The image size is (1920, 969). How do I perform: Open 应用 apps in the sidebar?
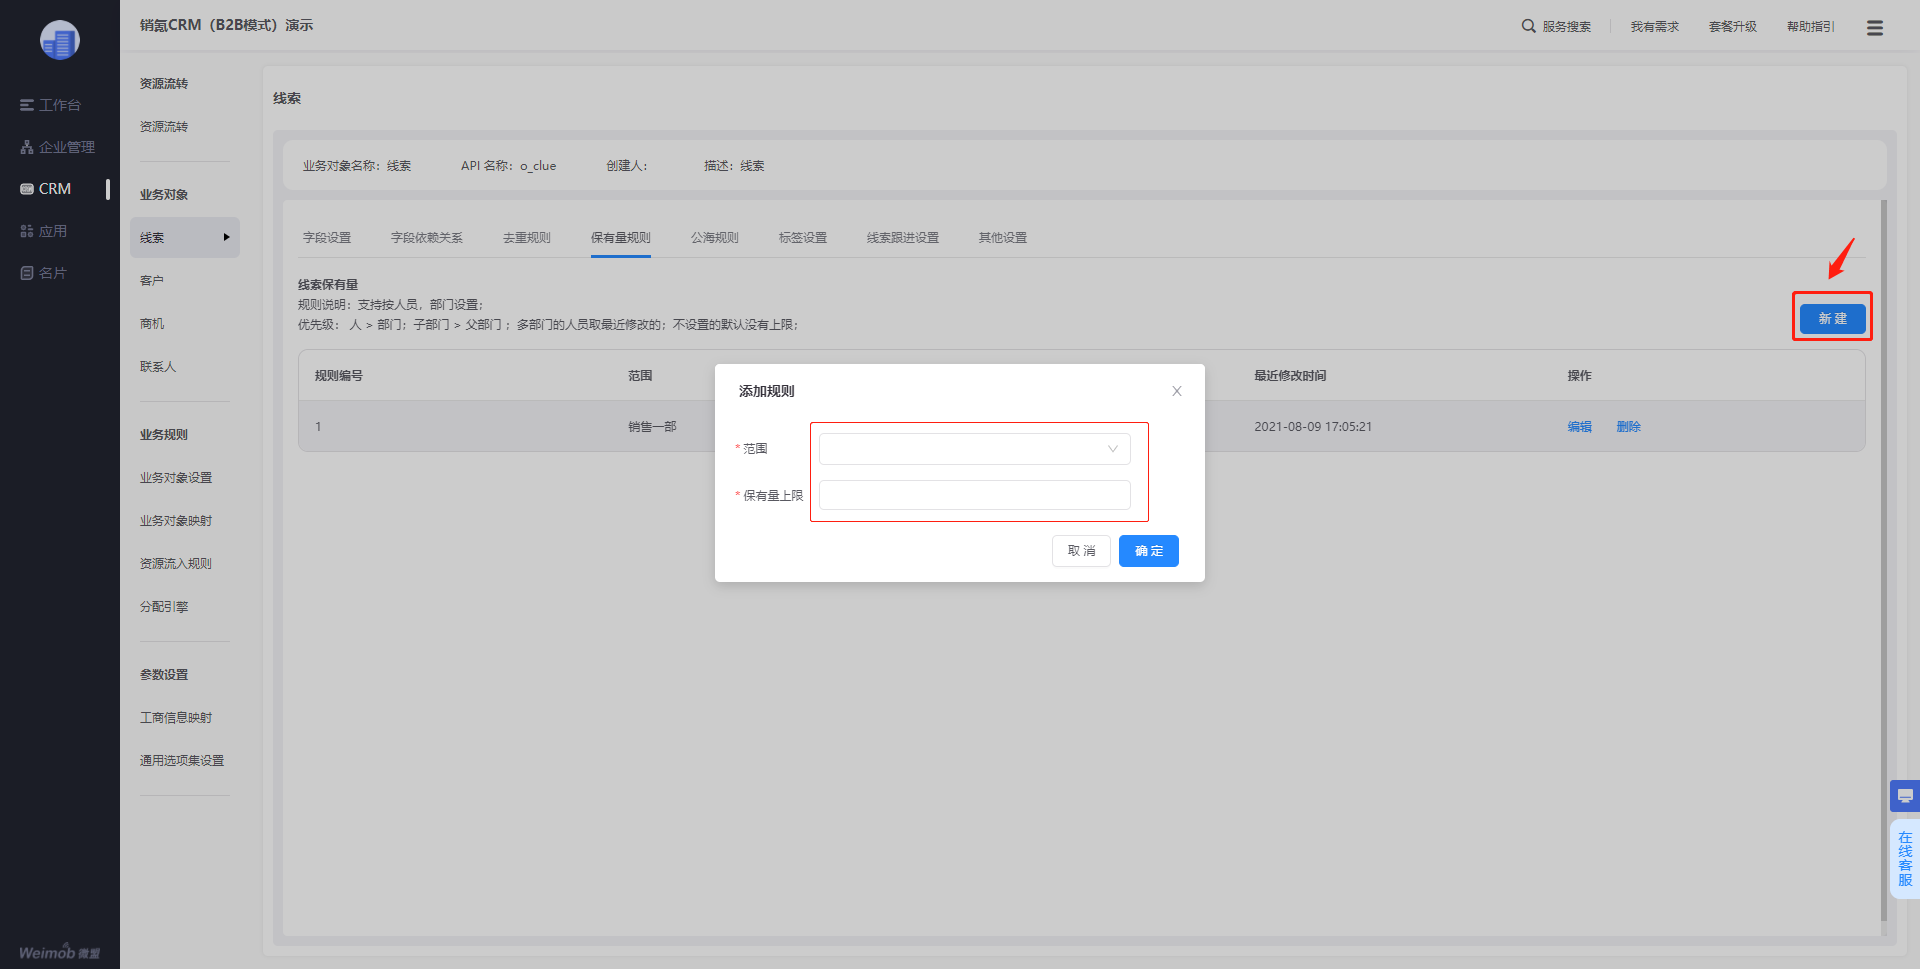tap(43, 231)
